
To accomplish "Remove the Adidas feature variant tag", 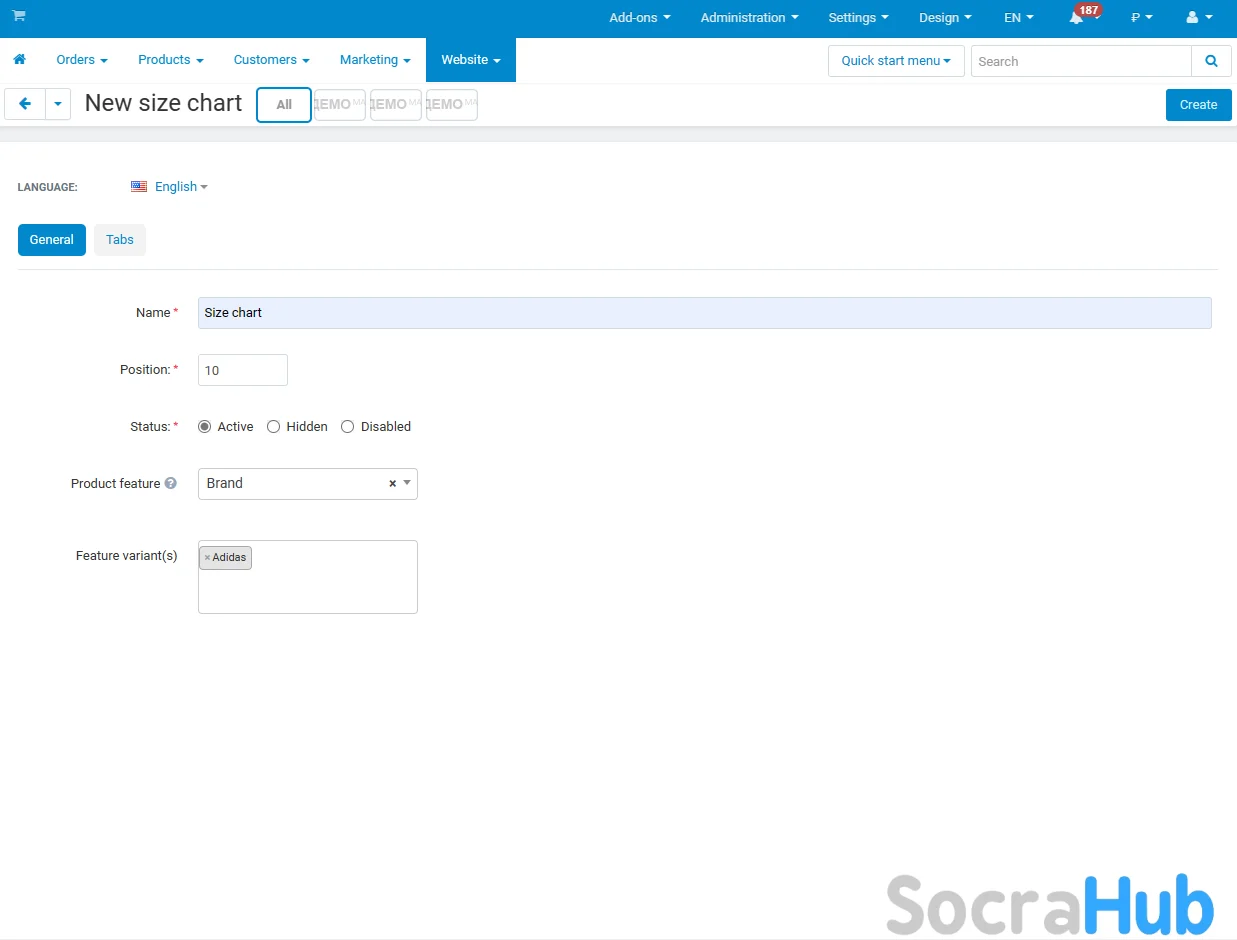I will [x=207, y=558].
